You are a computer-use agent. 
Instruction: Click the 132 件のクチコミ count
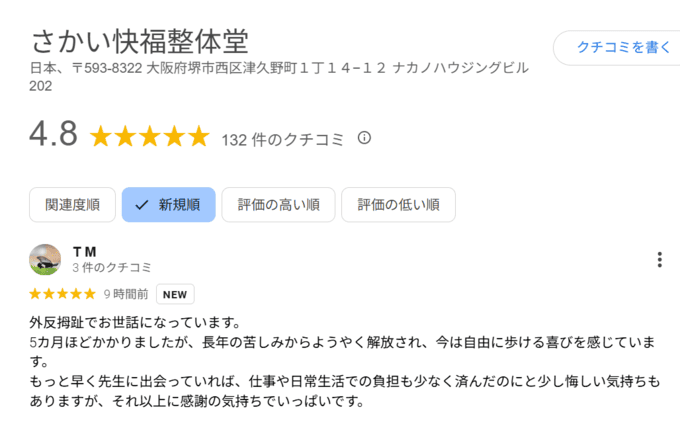[282, 140]
